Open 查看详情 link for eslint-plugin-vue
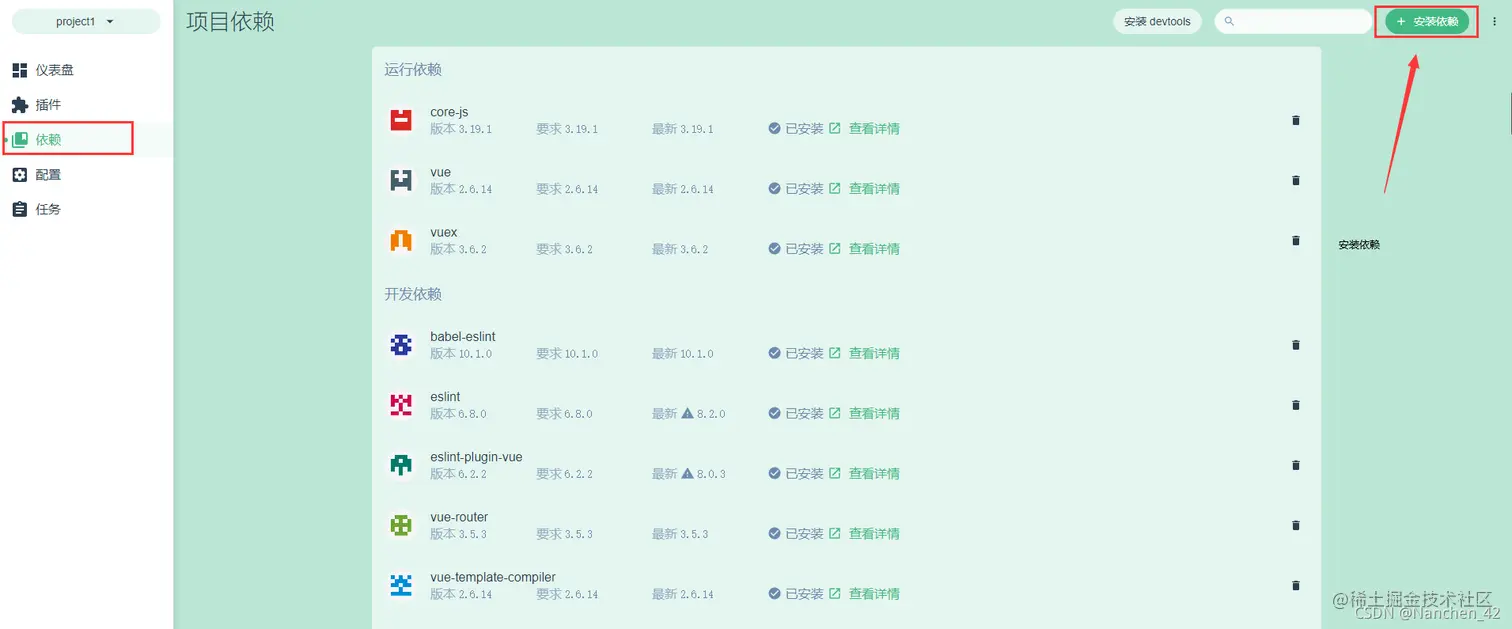Viewport: 1512px width, 629px height. pyautogui.click(x=865, y=474)
